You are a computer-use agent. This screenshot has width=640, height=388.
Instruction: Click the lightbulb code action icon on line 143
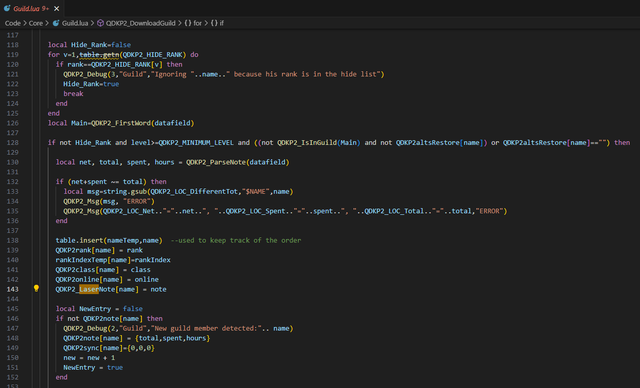(x=36, y=288)
